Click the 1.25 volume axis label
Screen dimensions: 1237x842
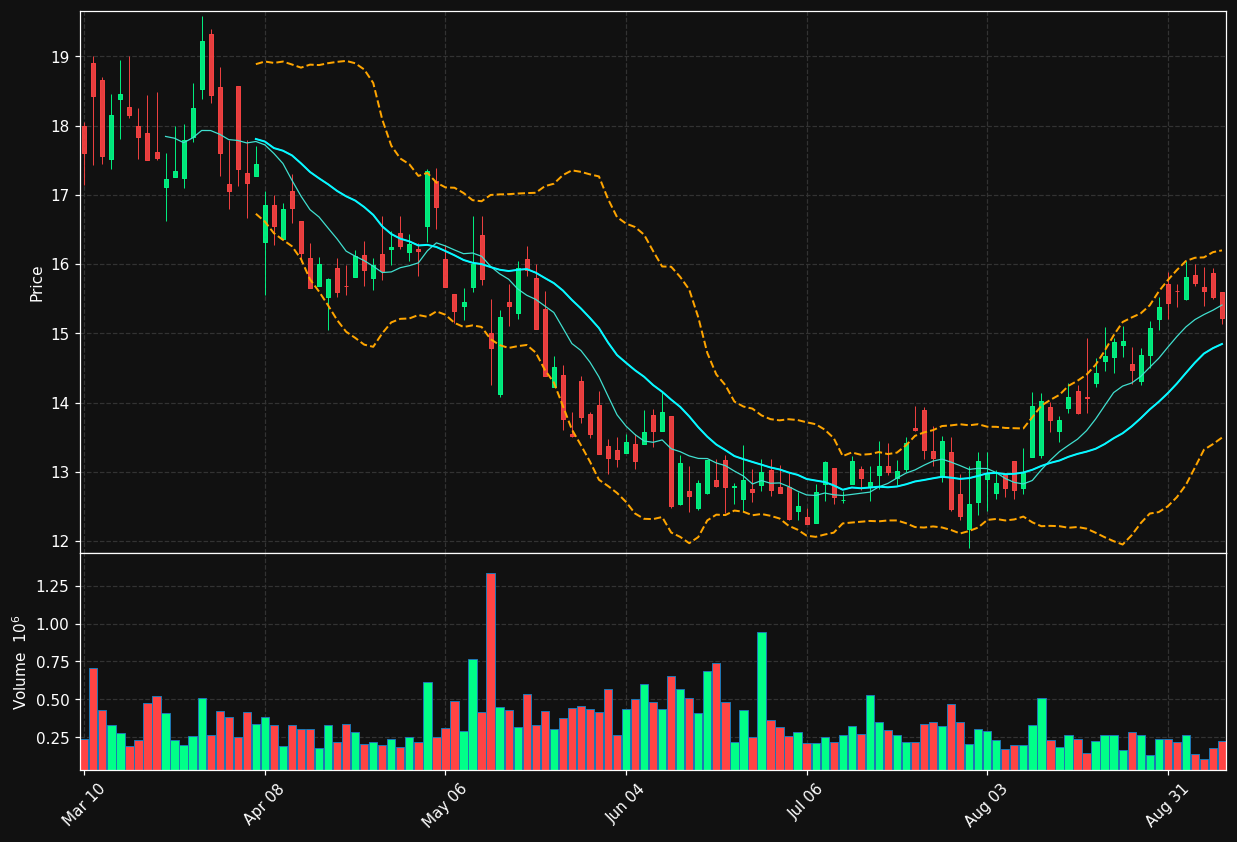[x=55, y=586]
